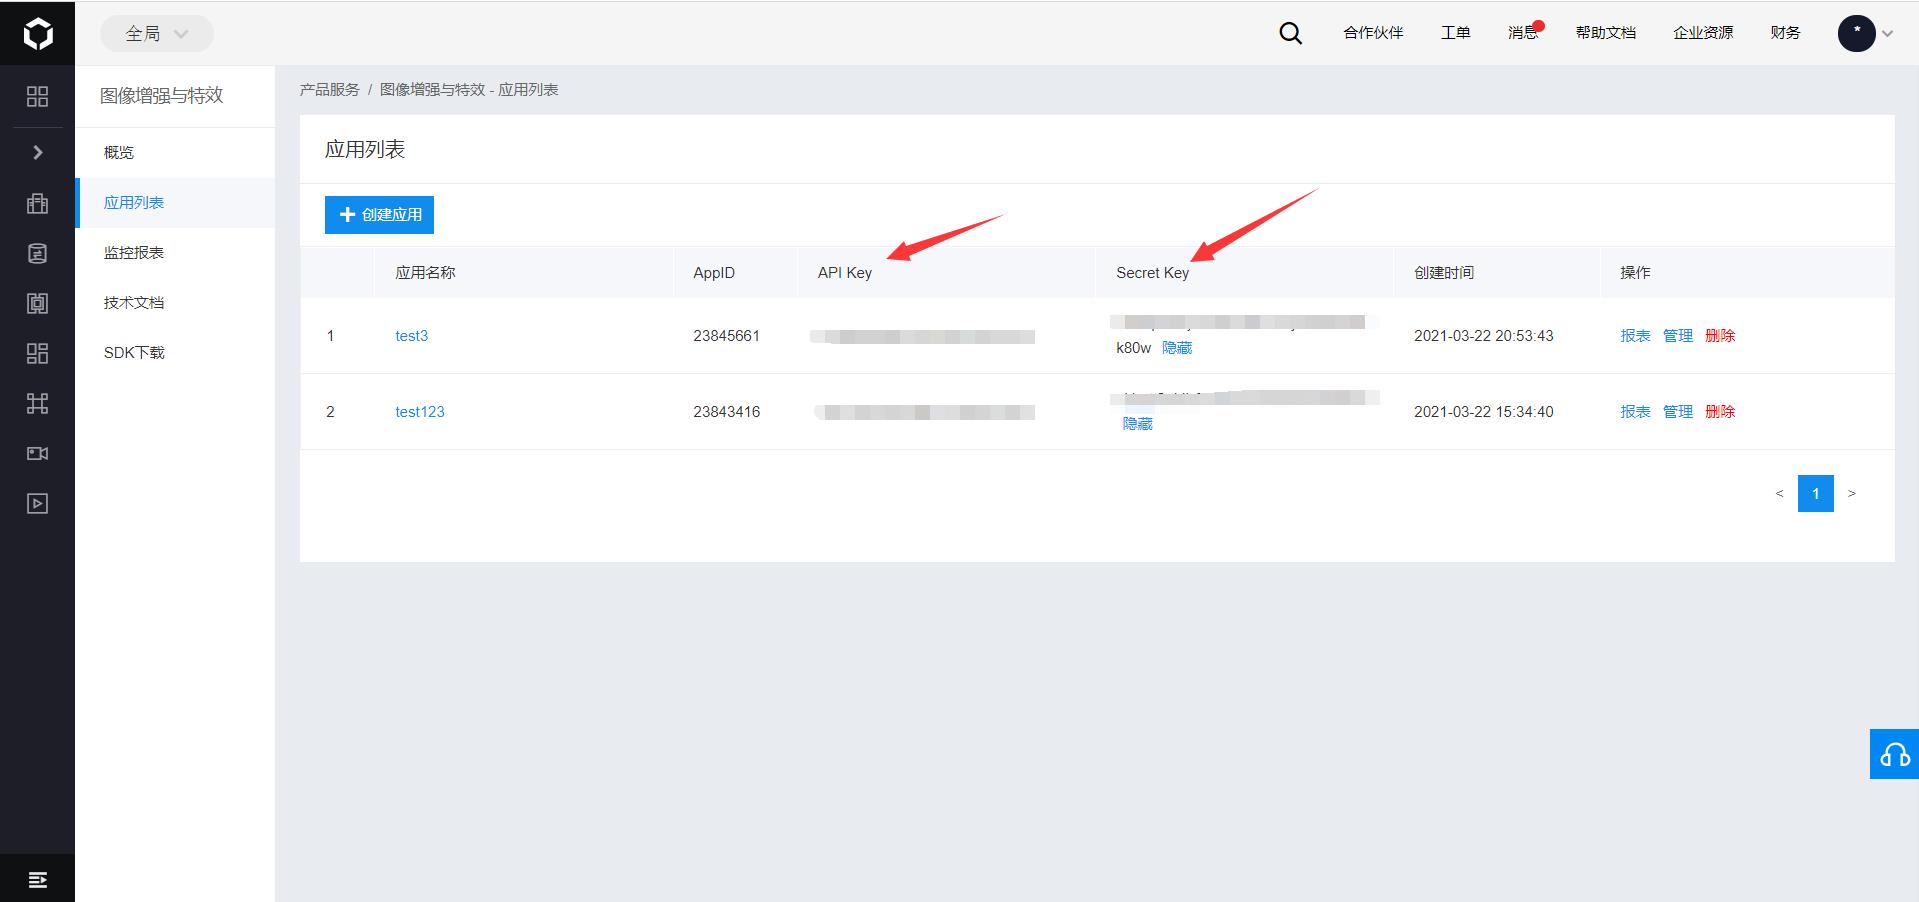
Task: Open 企业资源 in top navigation
Action: (x=1703, y=33)
